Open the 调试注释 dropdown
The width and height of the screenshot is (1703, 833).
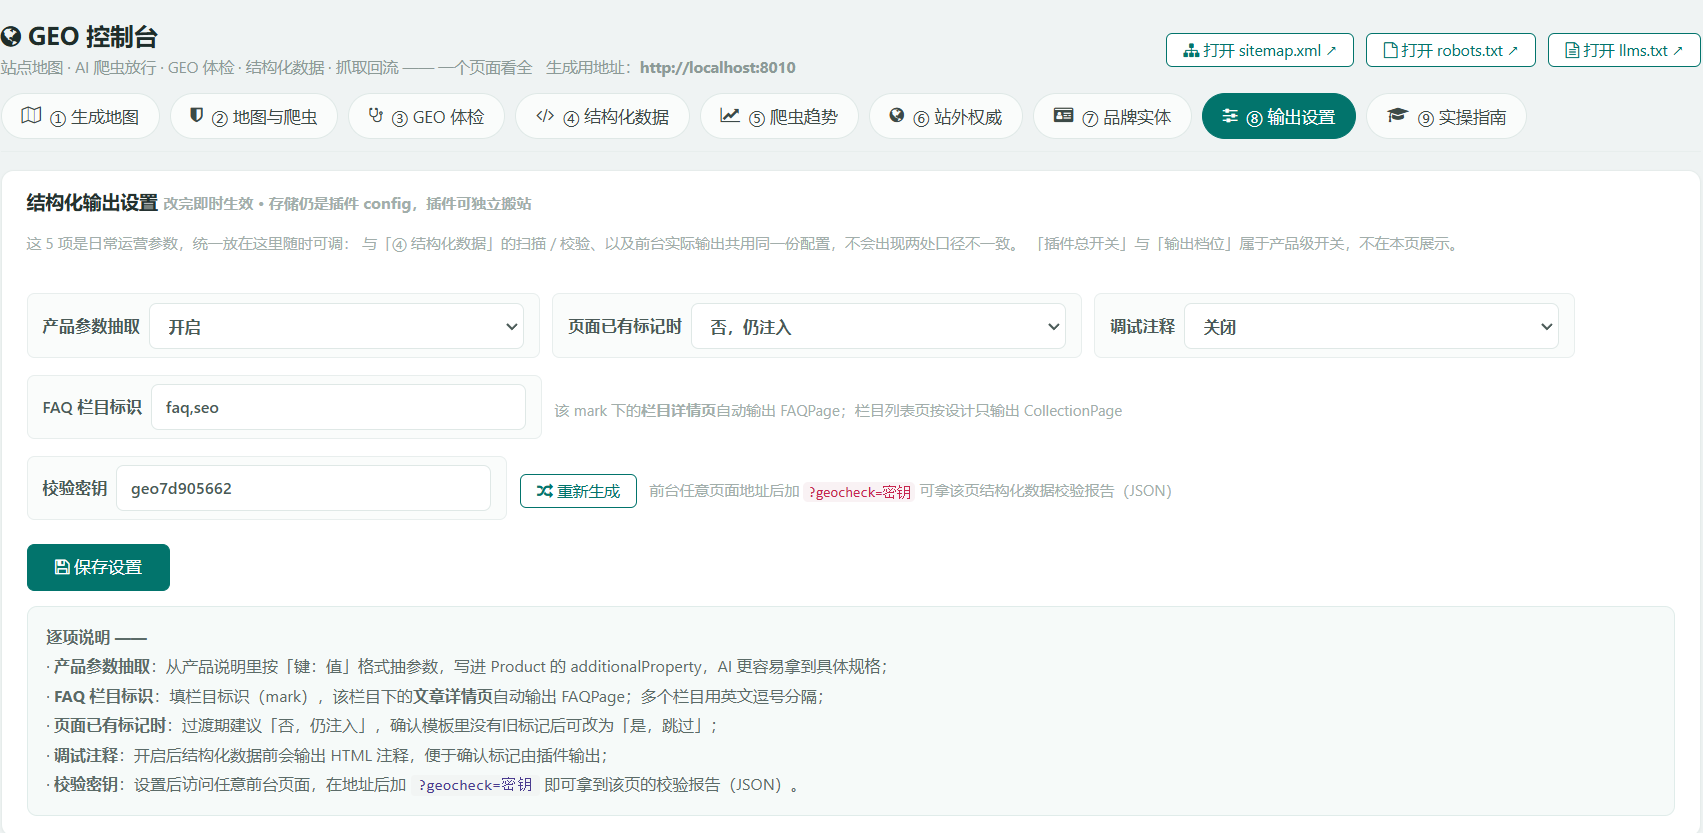[x=1371, y=326]
